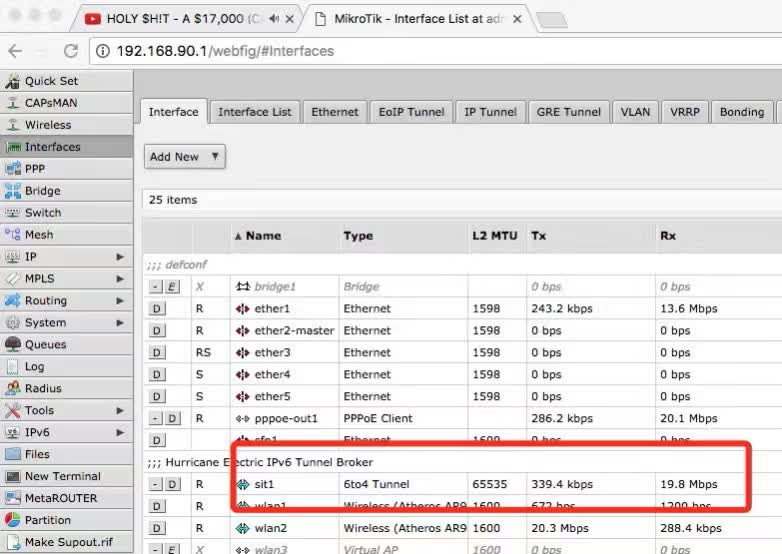
Task: Click pppoe-out1 interface icon
Action: 242,418
